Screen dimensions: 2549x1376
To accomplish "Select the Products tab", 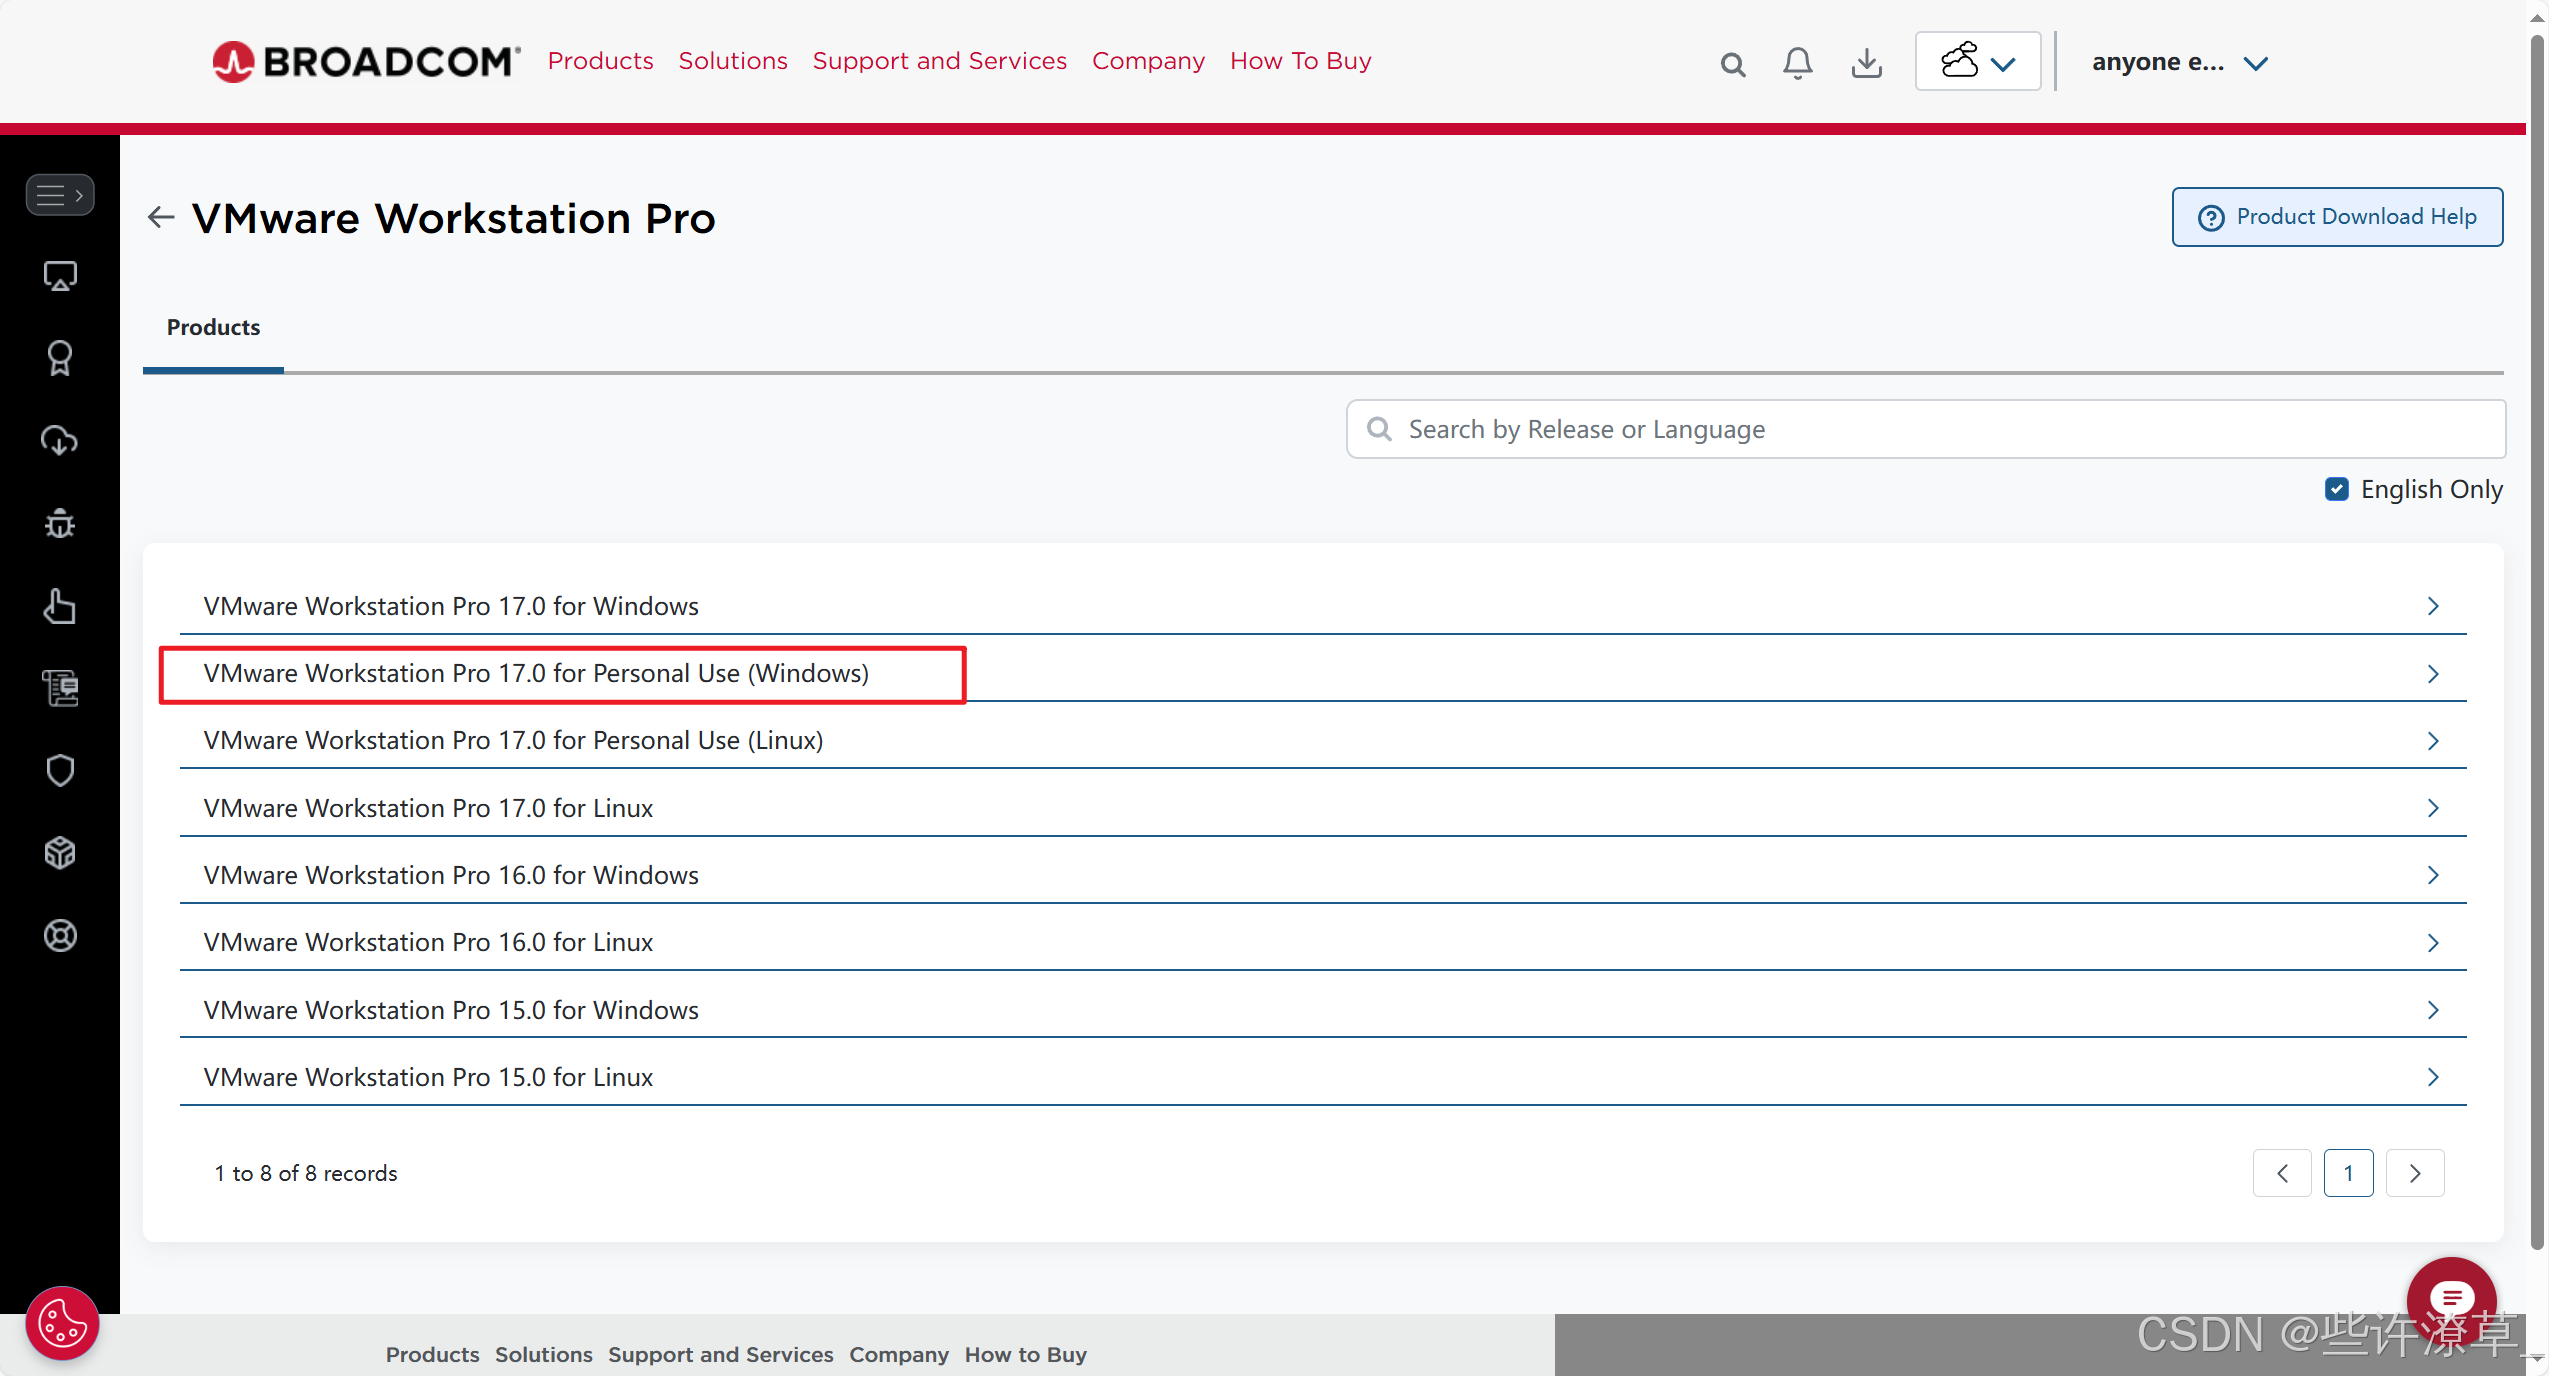I will pyautogui.click(x=213, y=327).
